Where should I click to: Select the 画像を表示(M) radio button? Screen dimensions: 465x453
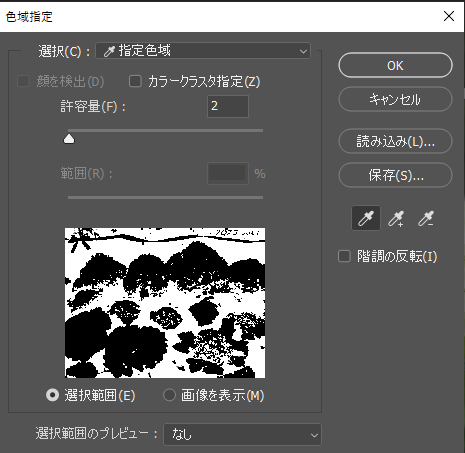pos(169,395)
